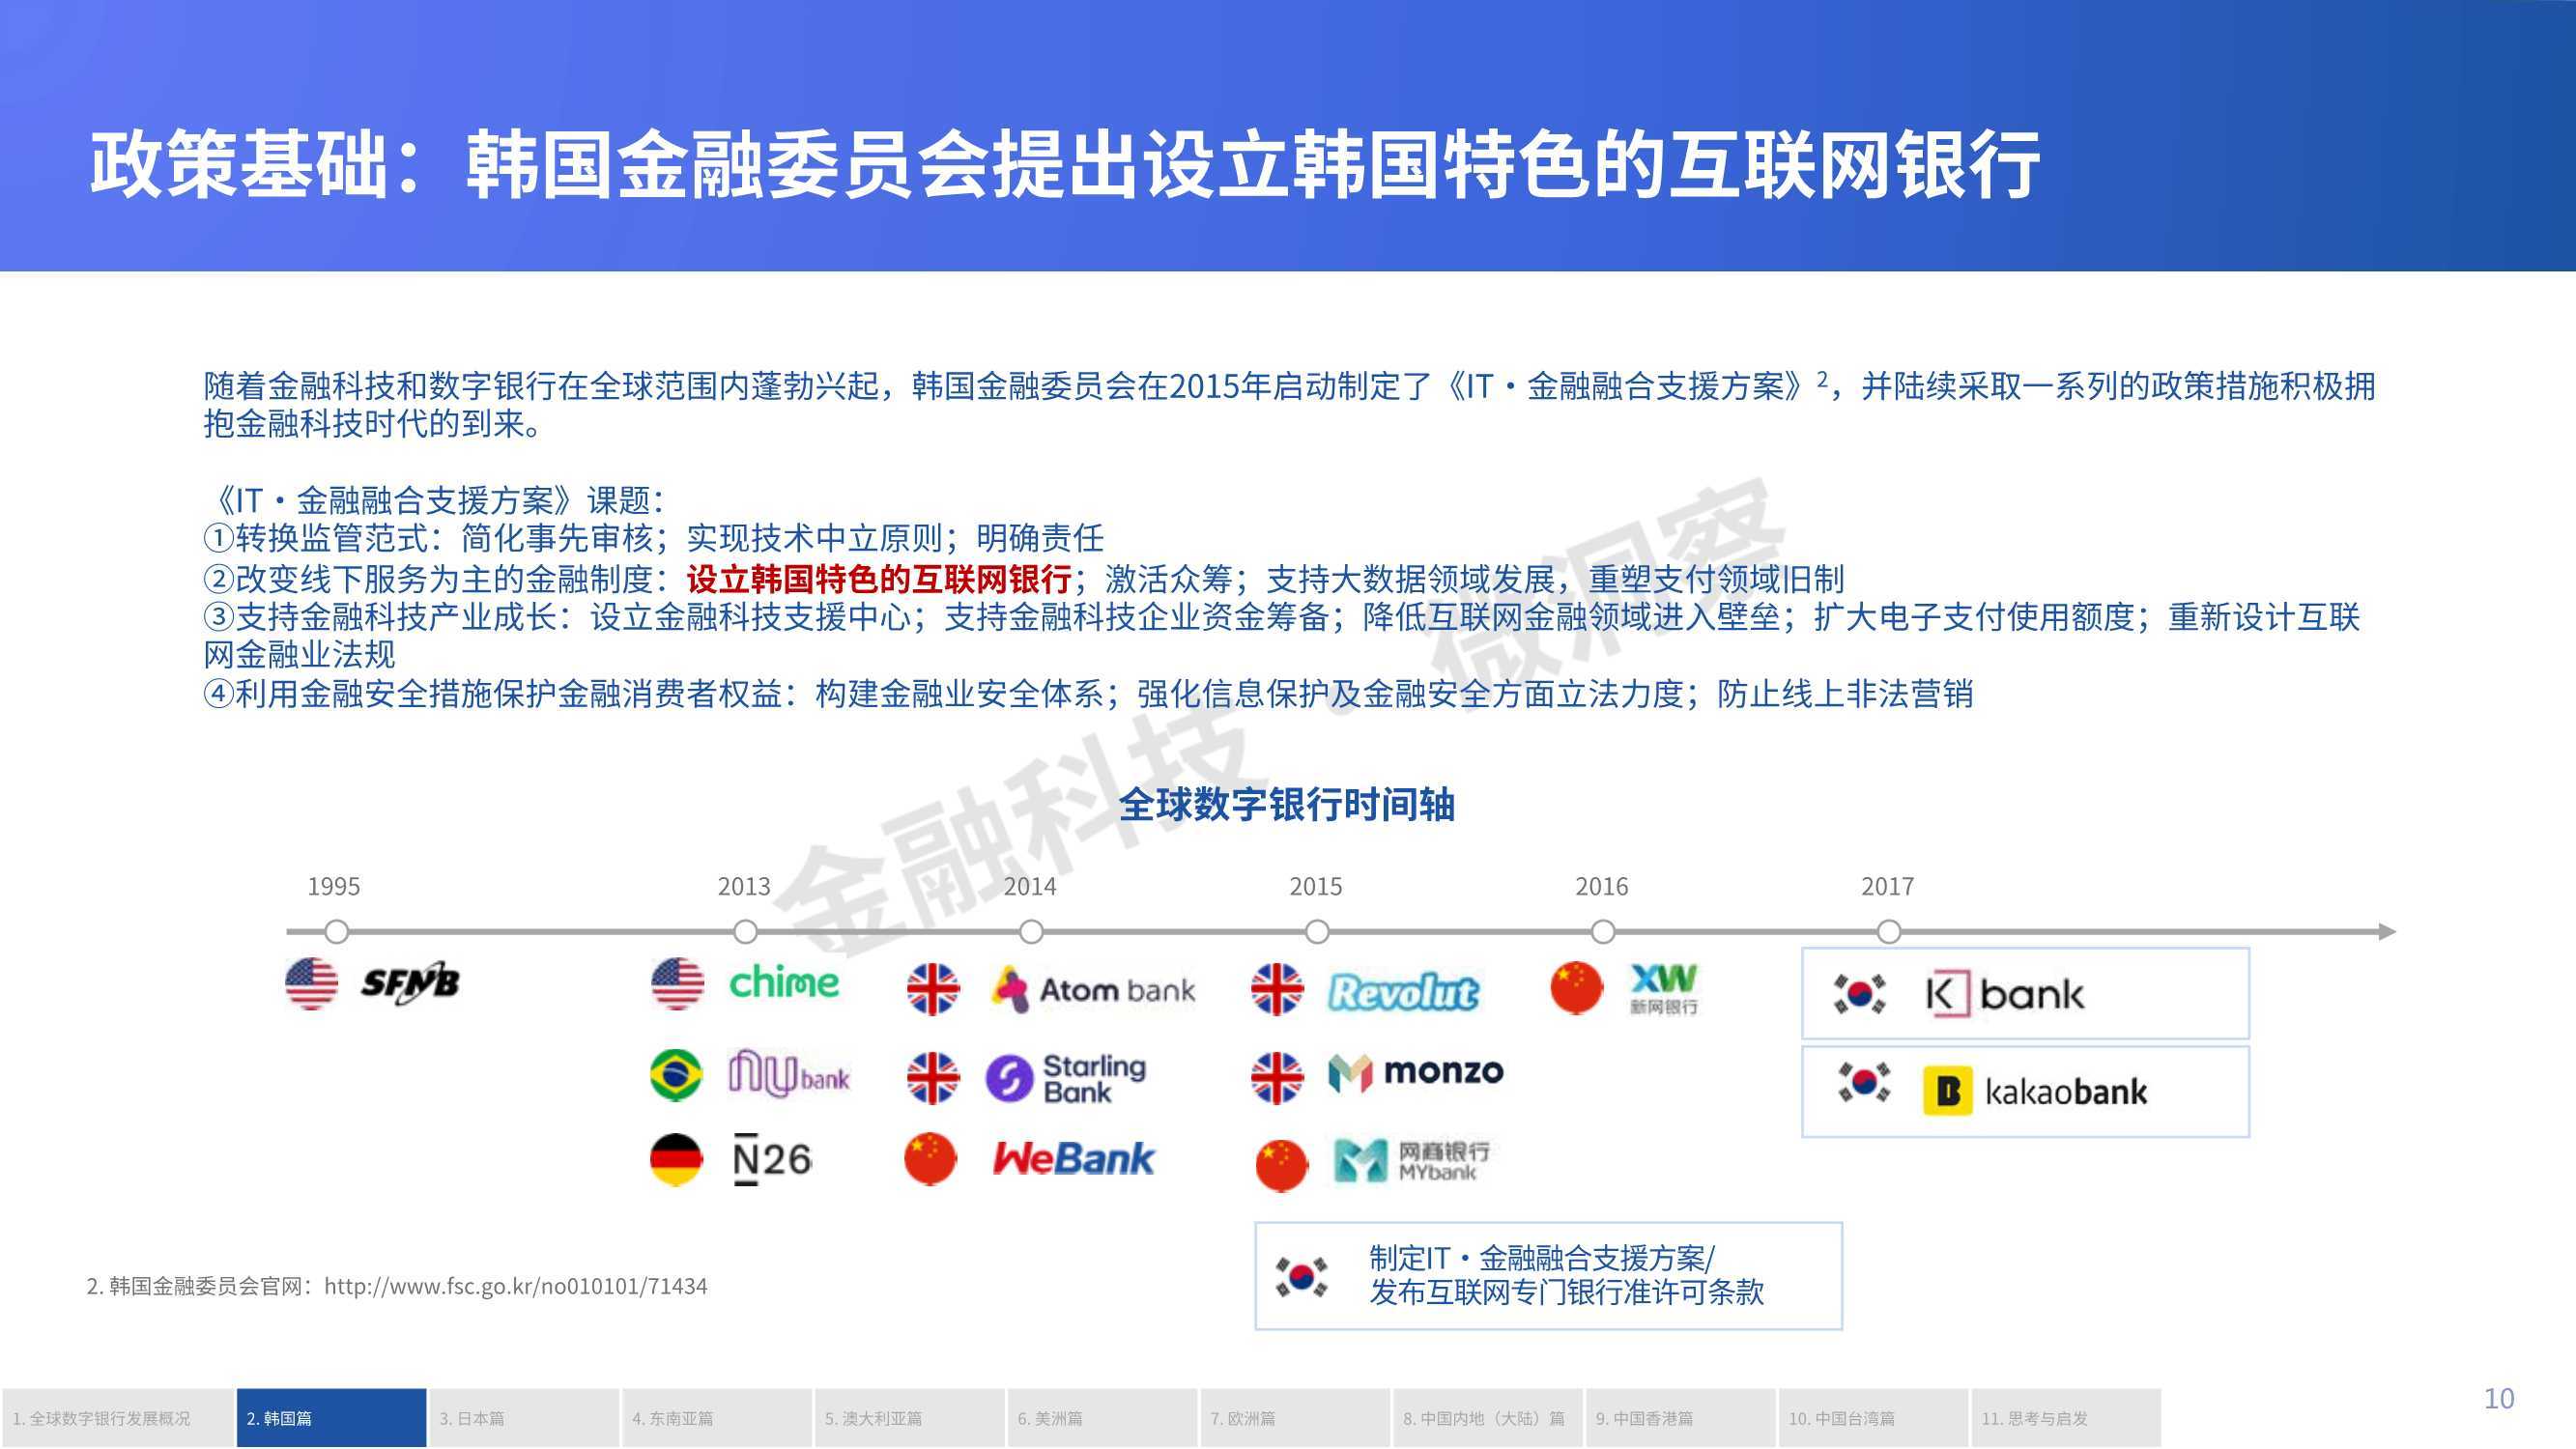Click the Brazil flag beside Nubank
Viewport: 2576px width, 1449px height.
tap(676, 1075)
